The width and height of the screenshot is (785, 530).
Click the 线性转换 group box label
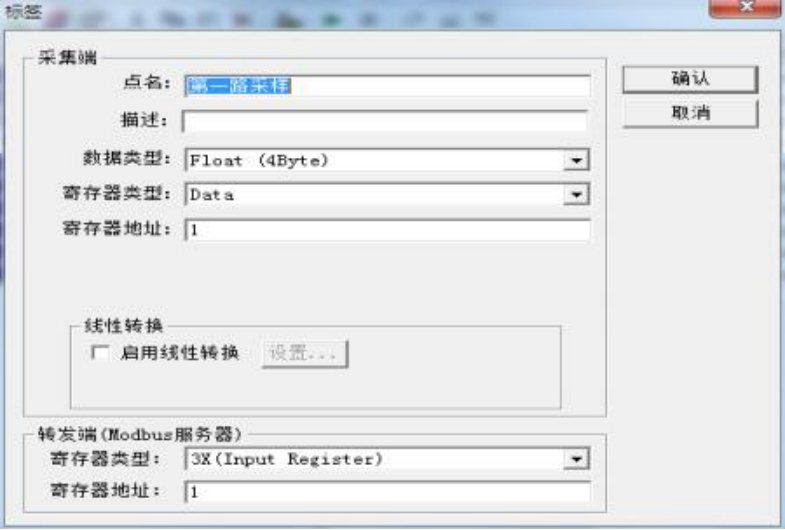coord(124,326)
